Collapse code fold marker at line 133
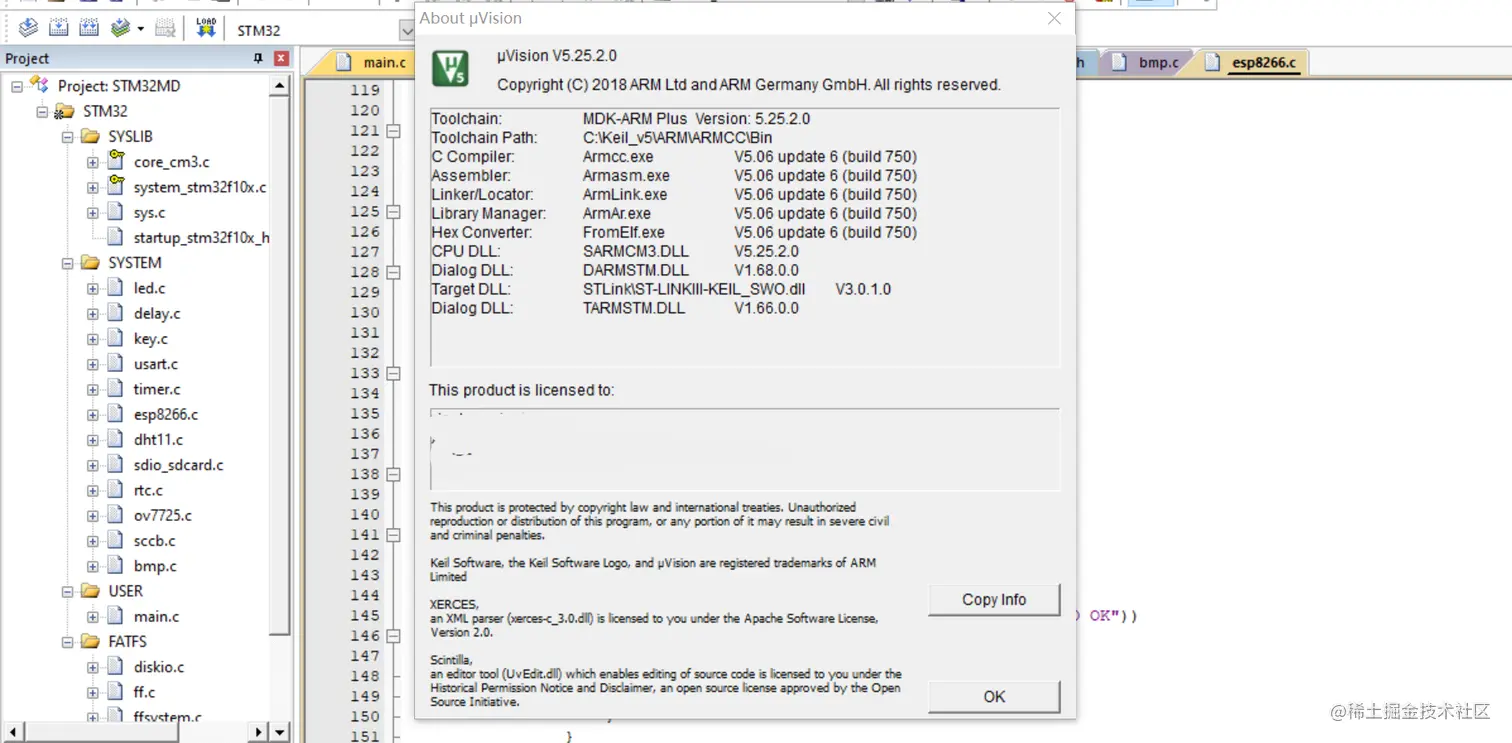The width and height of the screenshot is (1512, 743). (x=393, y=373)
